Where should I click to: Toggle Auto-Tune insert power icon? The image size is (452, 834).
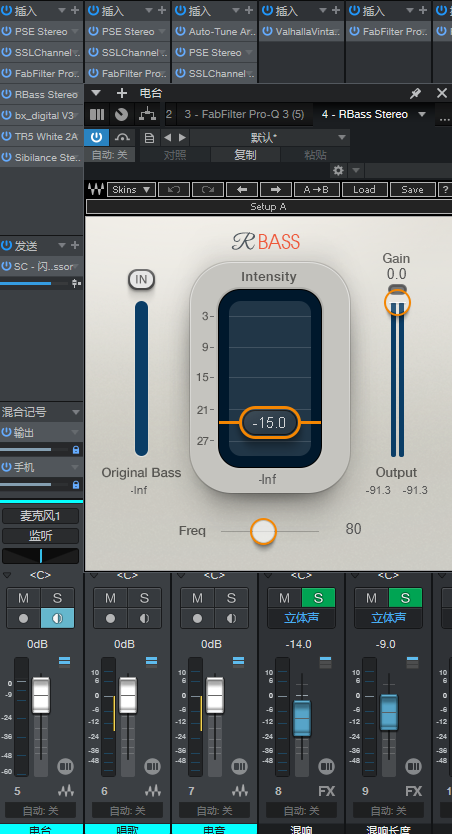[x=180, y=31]
